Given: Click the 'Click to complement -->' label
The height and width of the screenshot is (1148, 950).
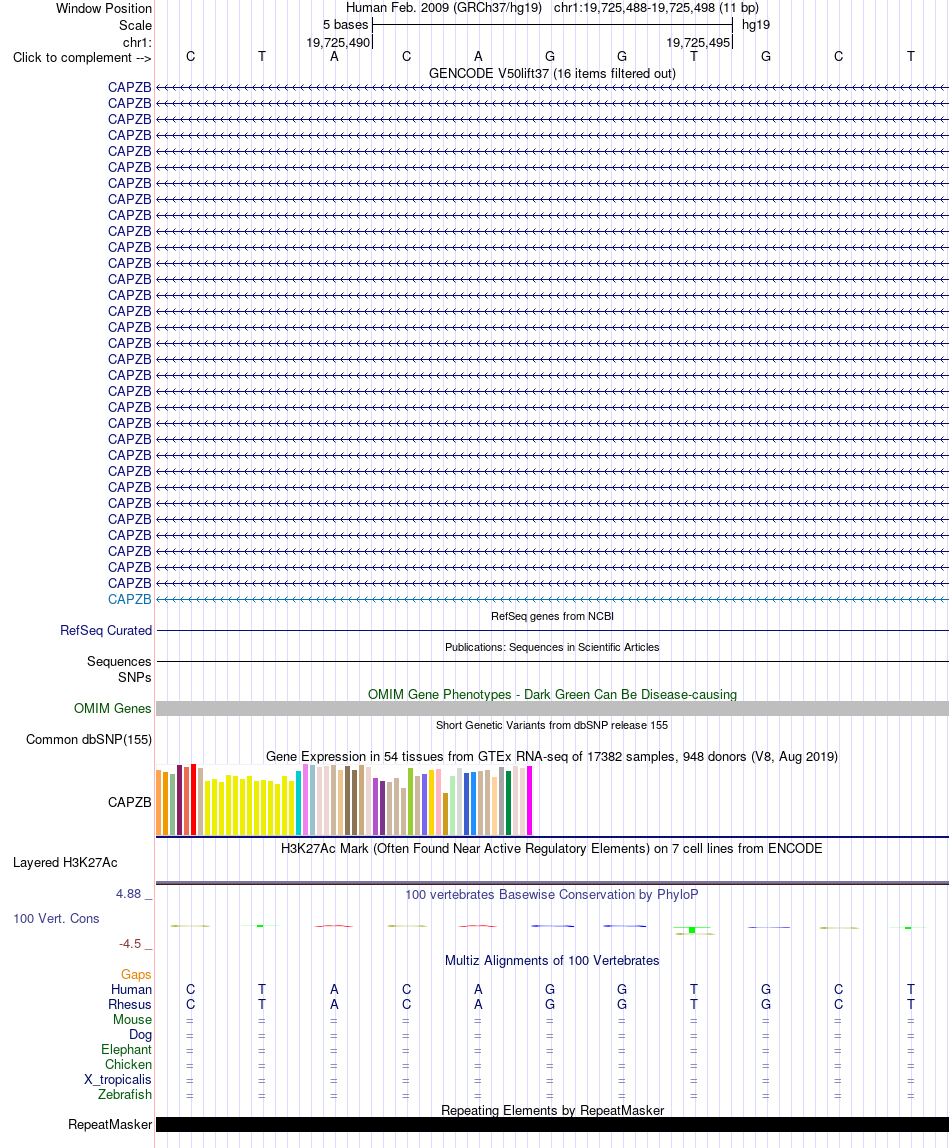Looking at the screenshot, I should point(82,57).
